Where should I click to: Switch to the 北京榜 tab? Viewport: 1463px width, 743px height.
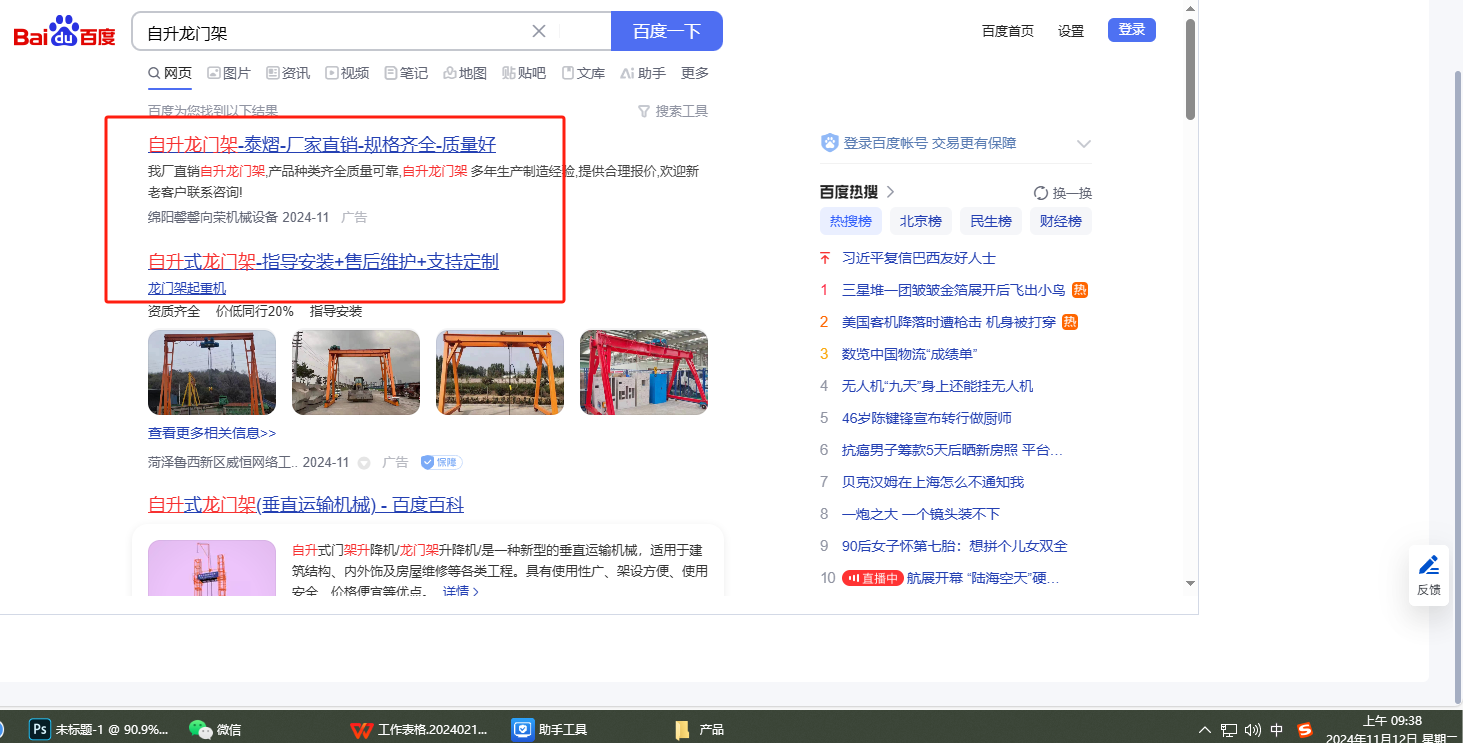(x=921, y=221)
